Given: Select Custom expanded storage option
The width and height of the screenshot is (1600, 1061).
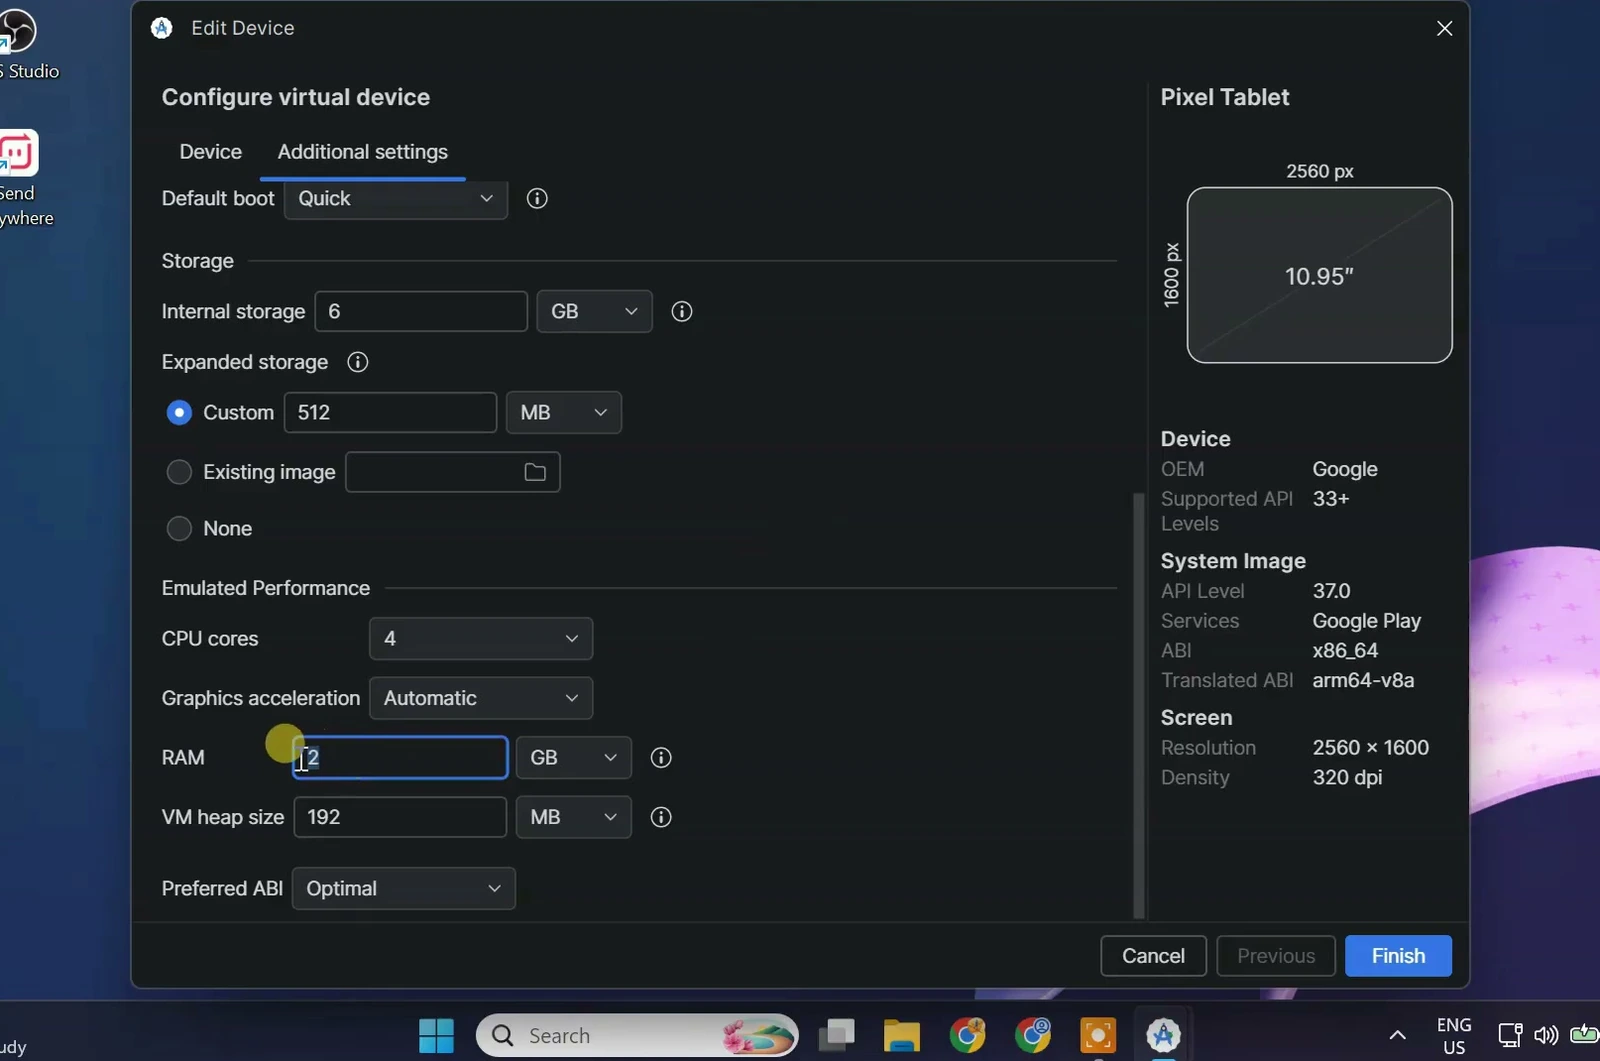Looking at the screenshot, I should [x=179, y=412].
